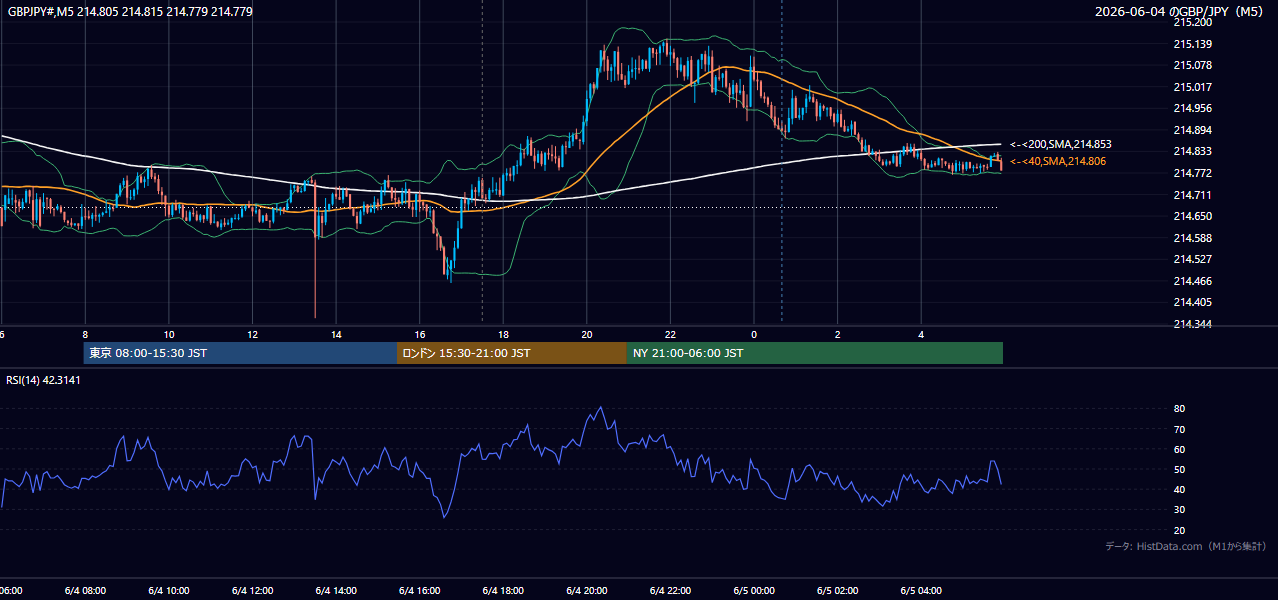Image resolution: width=1278 pixels, height=600 pixels.
Task: Click the 215.139 price axis label
Action: click(1192, 44)
